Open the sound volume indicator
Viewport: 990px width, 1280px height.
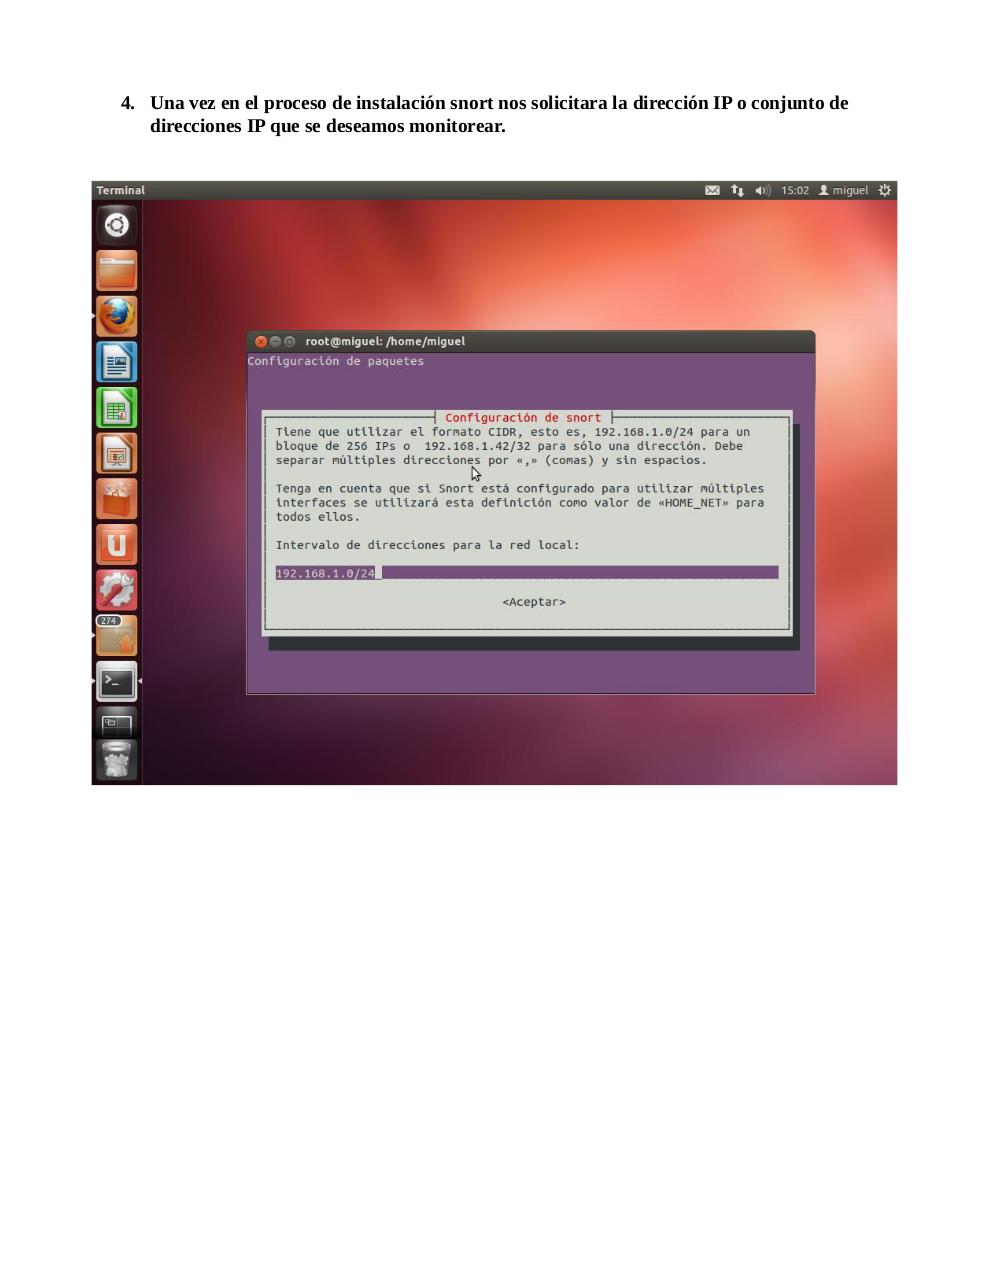coord(762,190)
